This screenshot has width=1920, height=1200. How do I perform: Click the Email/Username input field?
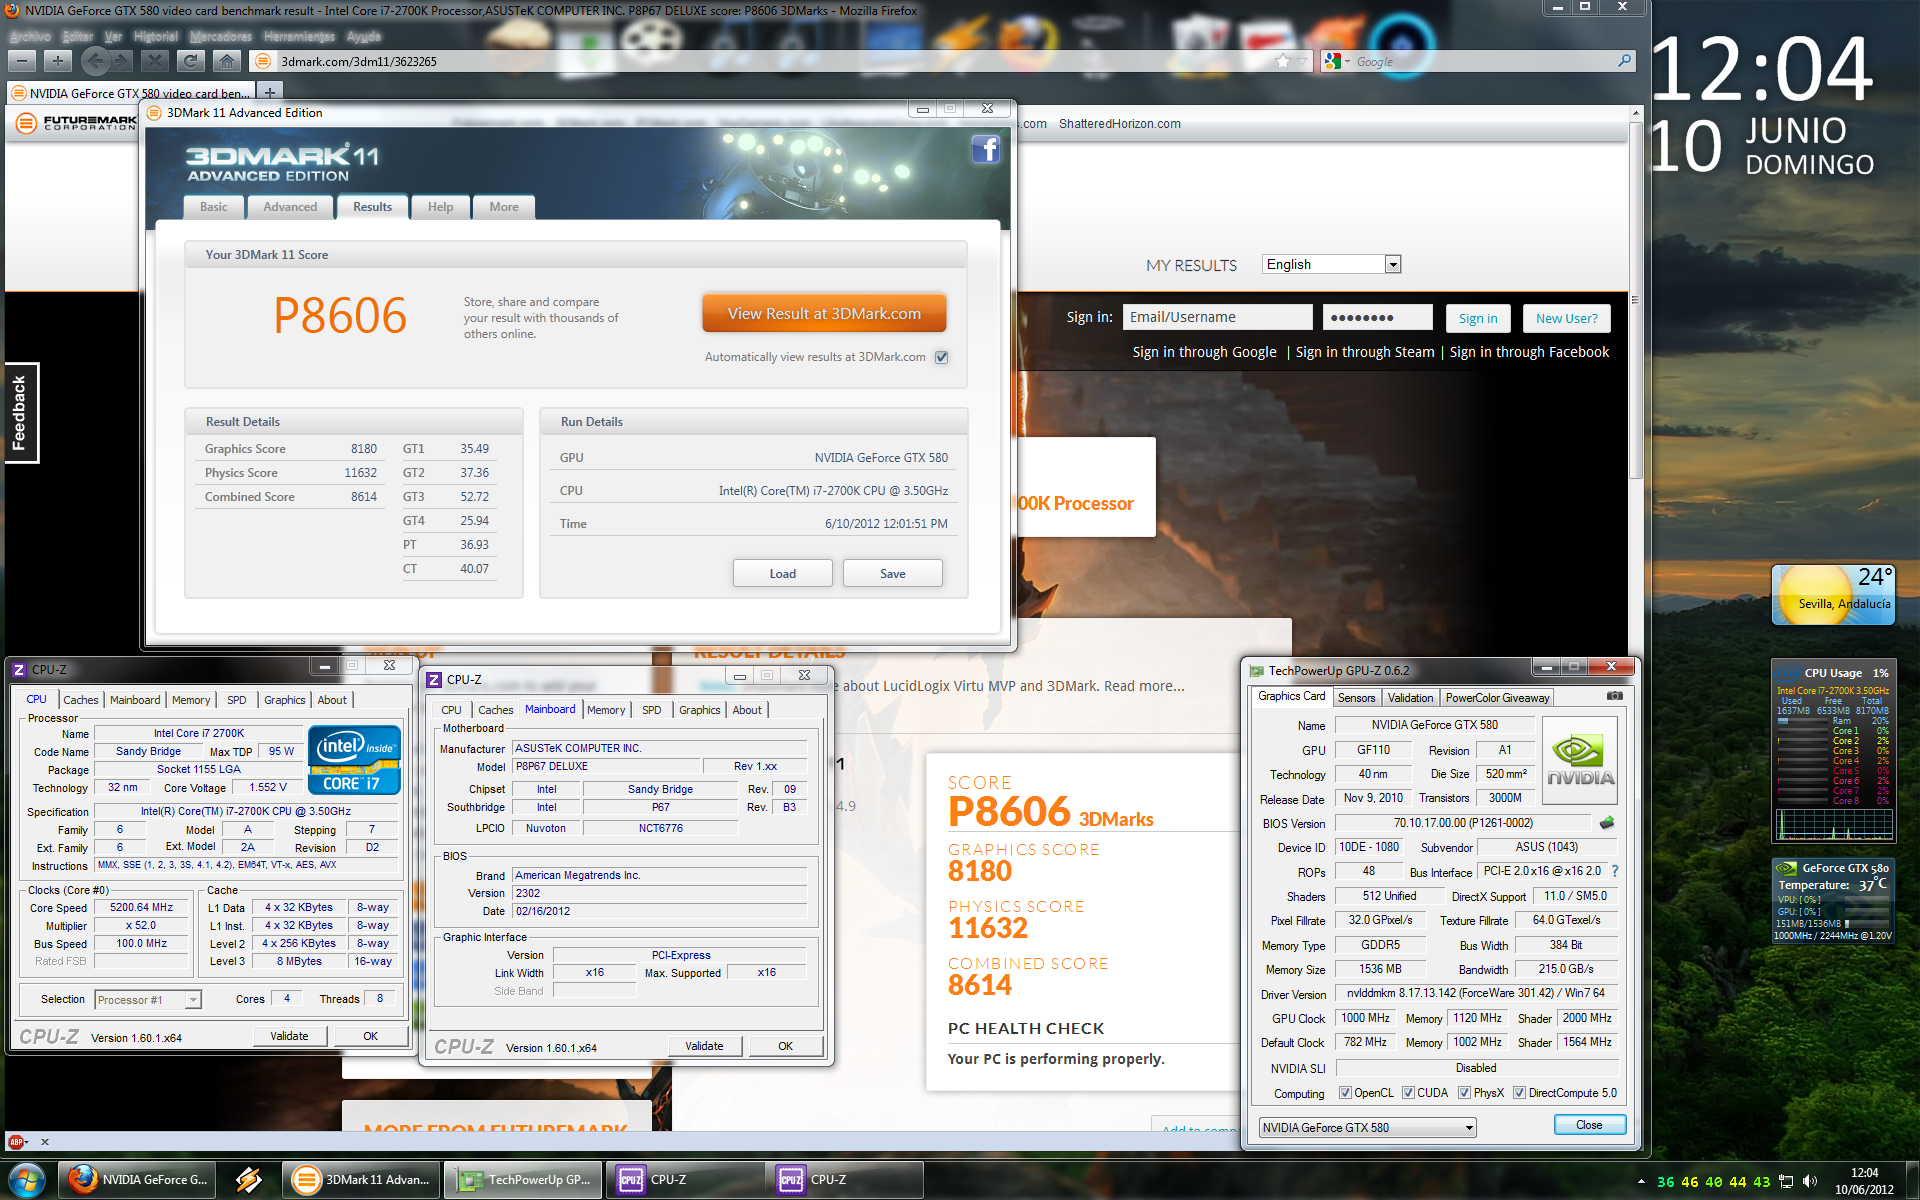tap(1217, 317)
